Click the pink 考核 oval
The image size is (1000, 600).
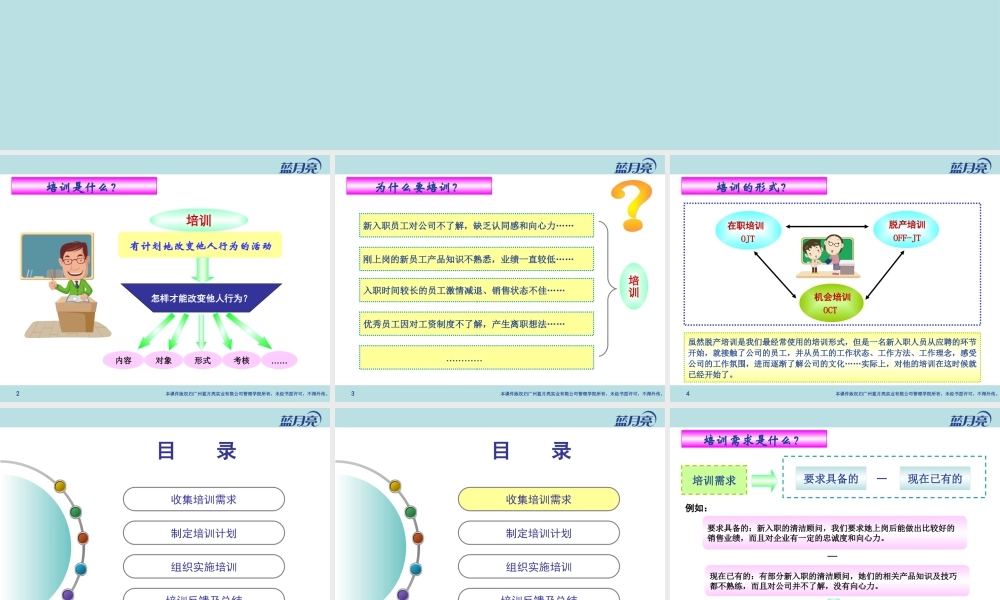(x=241, y=360)
